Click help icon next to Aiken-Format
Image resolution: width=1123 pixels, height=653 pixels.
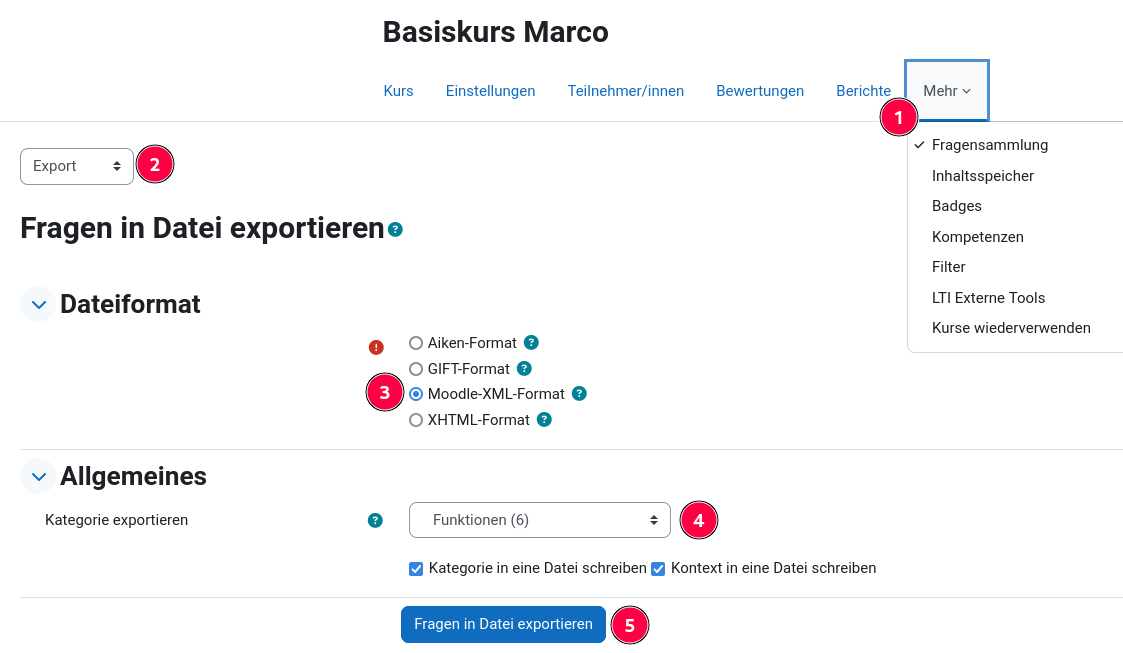(531, 342)
